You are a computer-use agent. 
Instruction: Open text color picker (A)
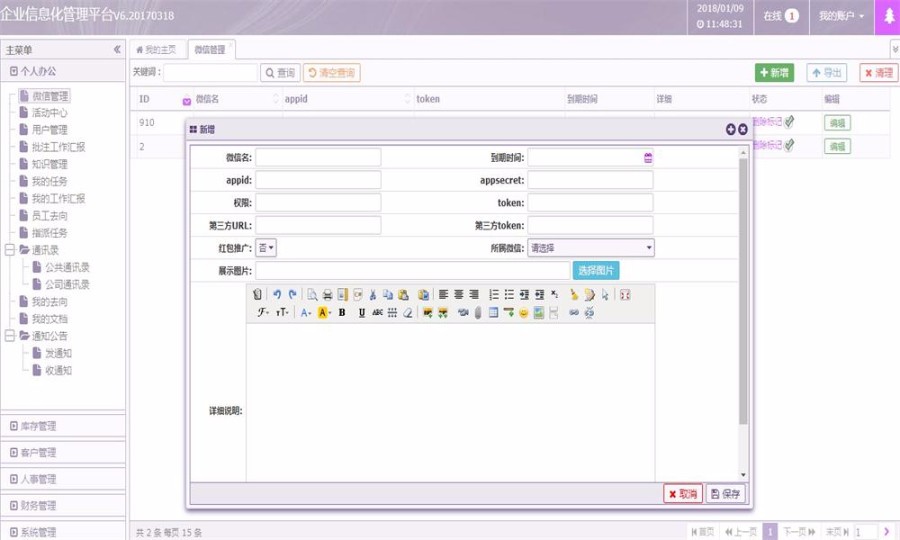306,313
